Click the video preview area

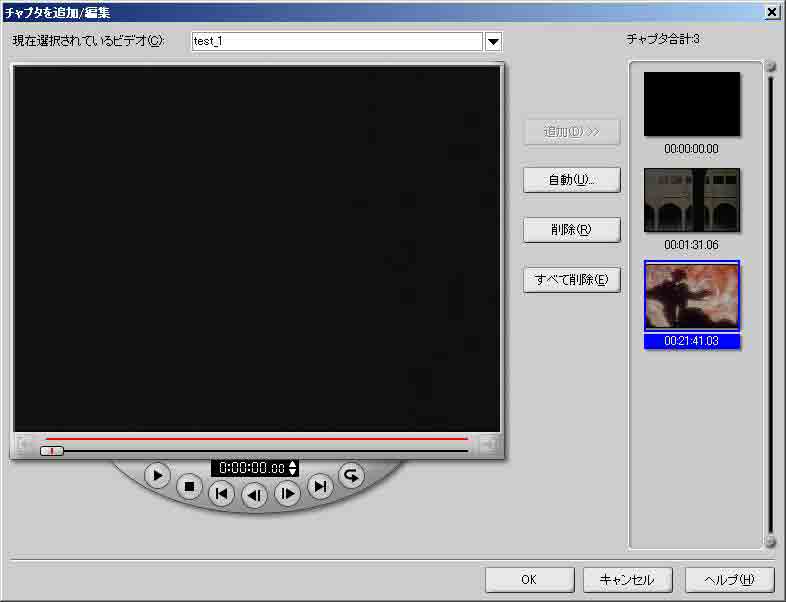point(257,248)
